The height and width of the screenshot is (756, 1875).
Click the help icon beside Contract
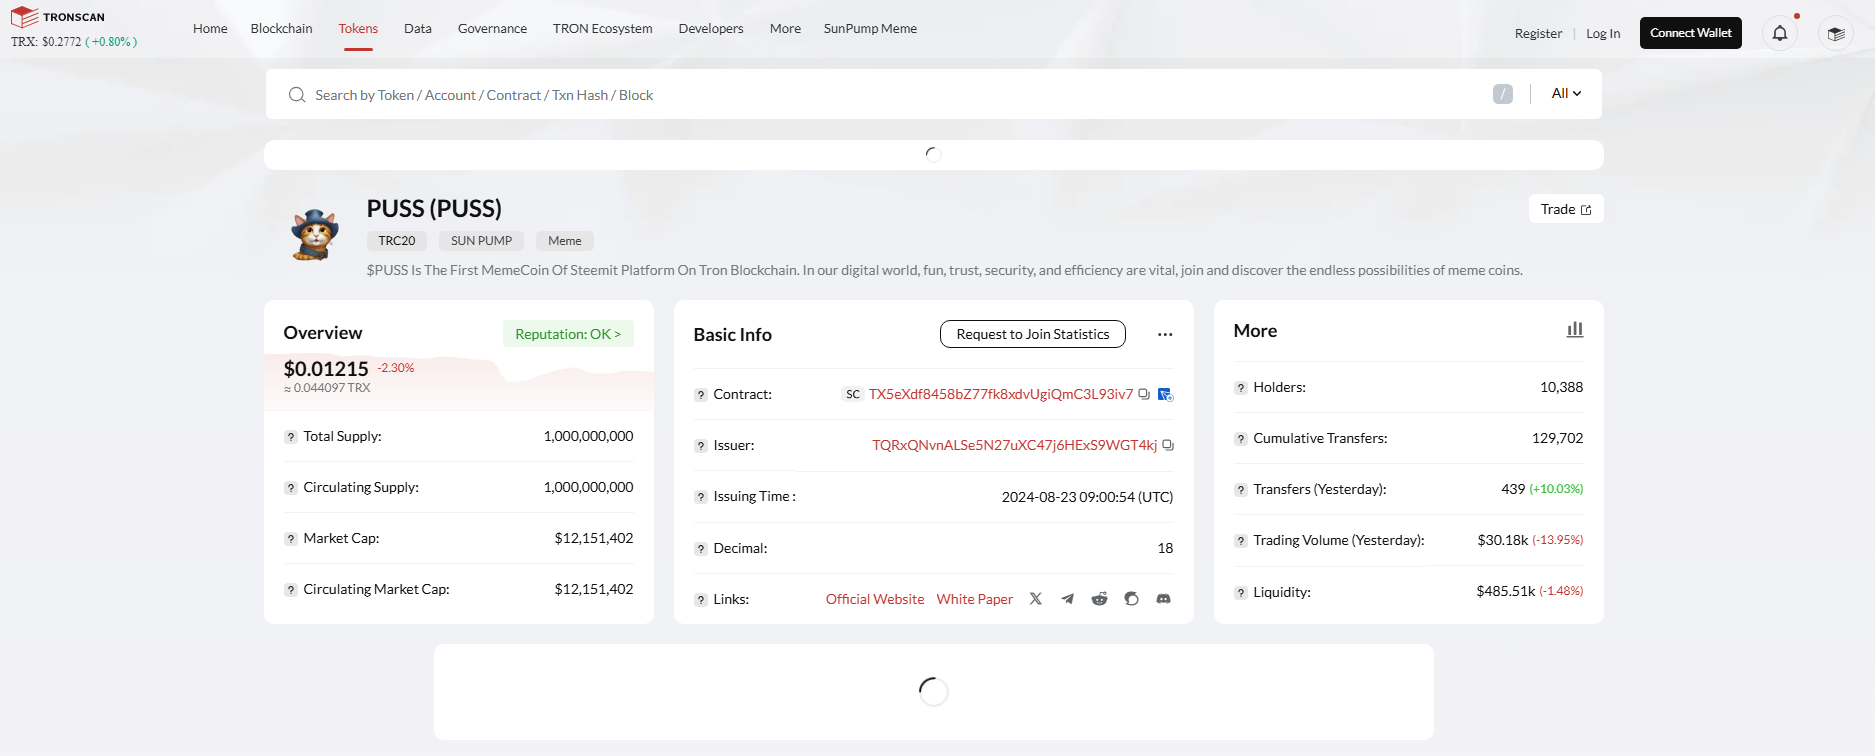[701, 395]
